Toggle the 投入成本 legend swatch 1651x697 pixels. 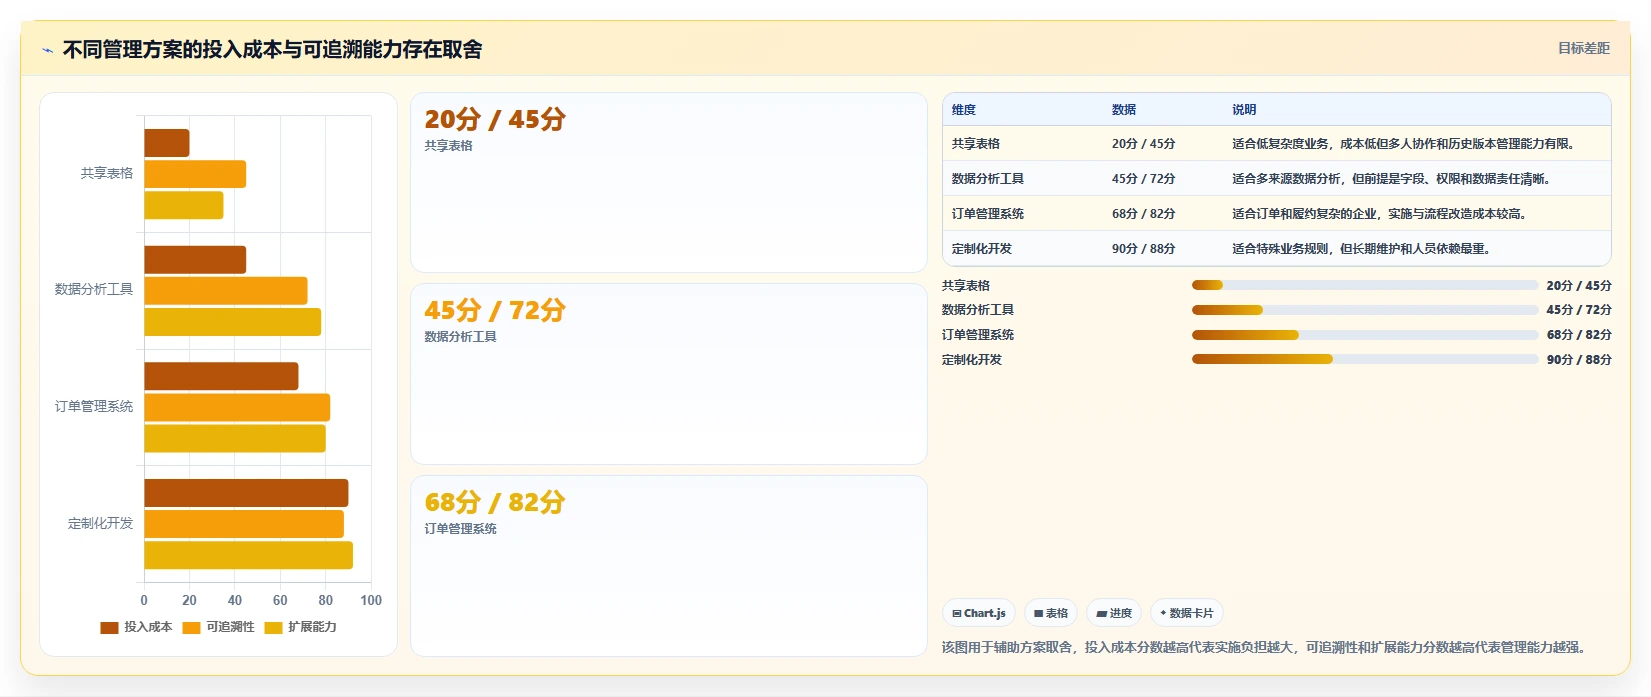[x=109, y=627]
